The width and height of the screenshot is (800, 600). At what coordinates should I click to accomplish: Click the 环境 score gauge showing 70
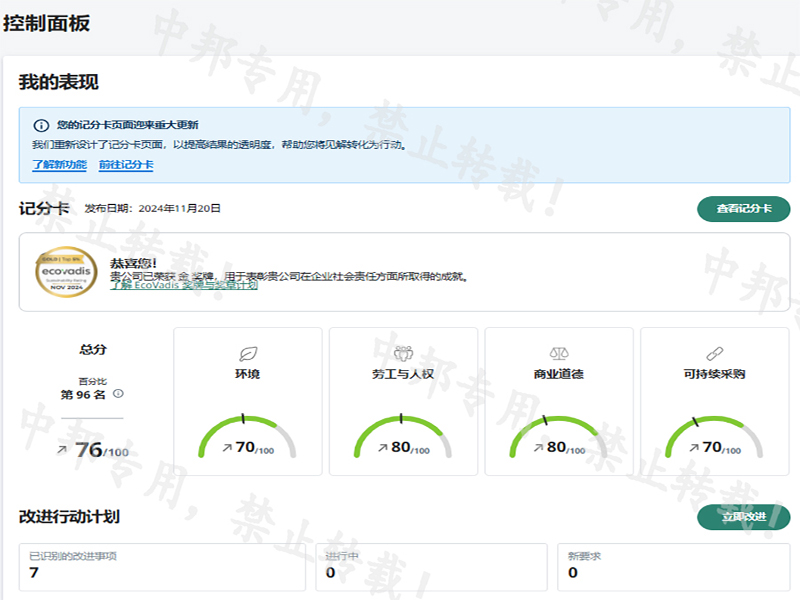[248, 438]
